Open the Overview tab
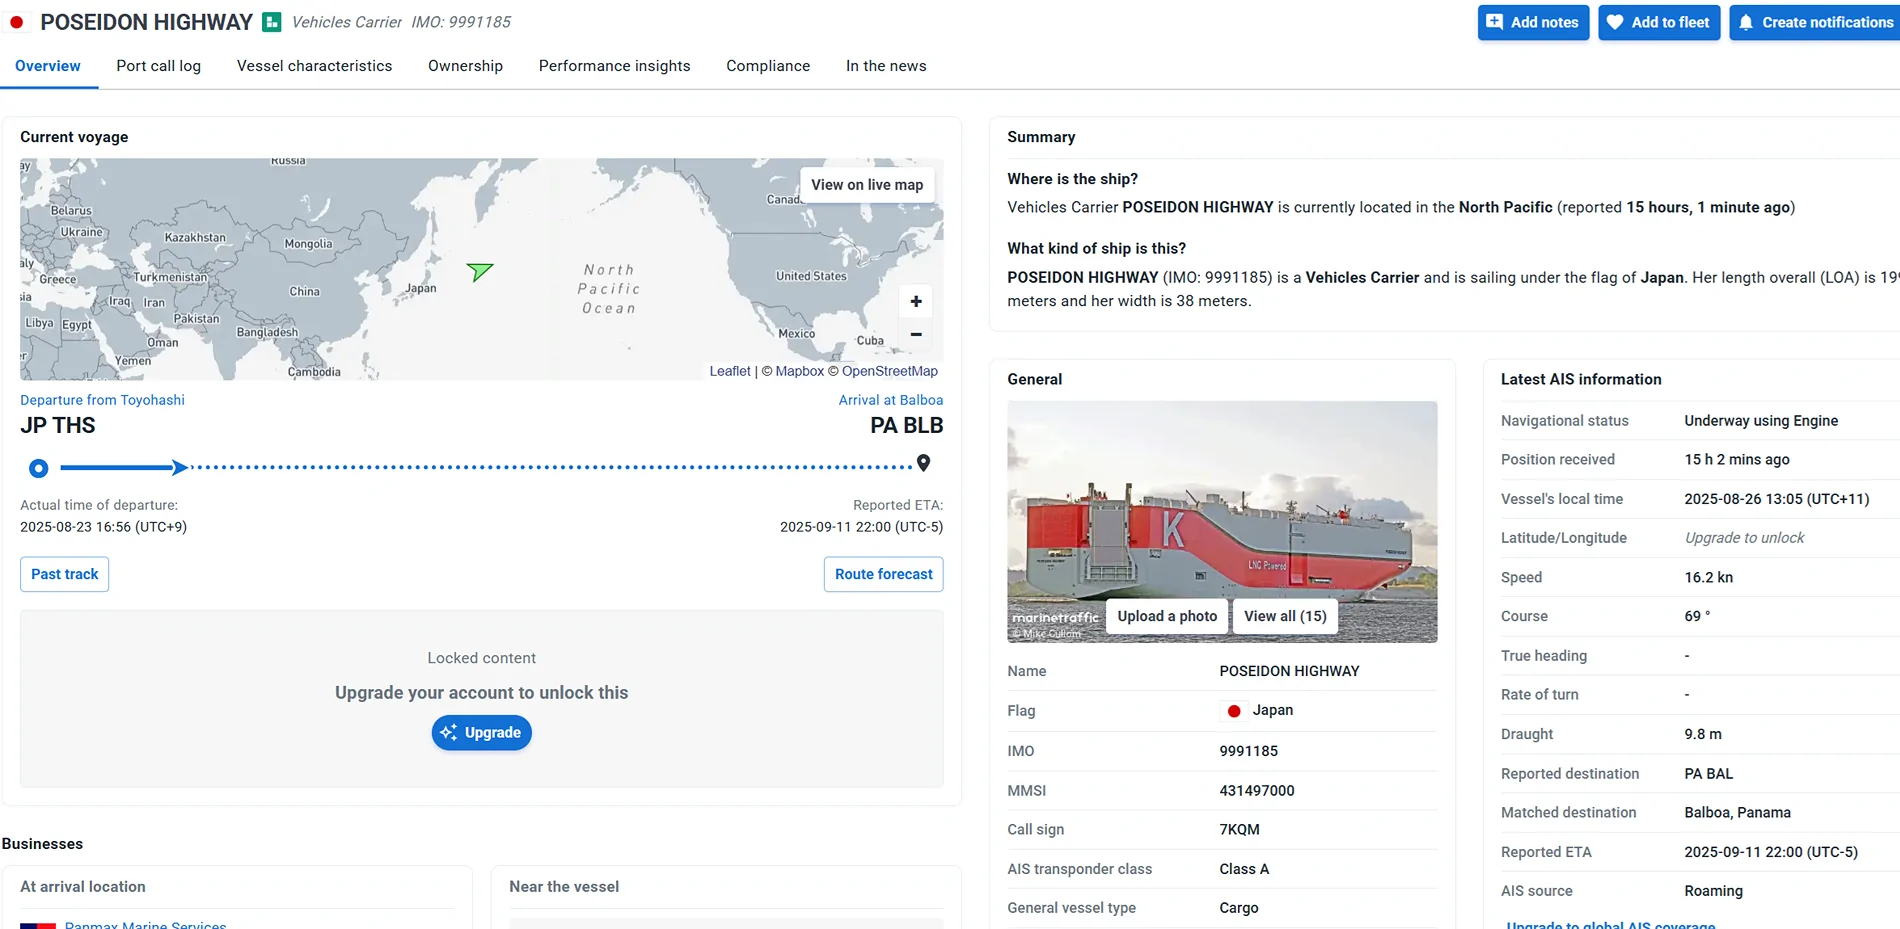 [48, 66]
